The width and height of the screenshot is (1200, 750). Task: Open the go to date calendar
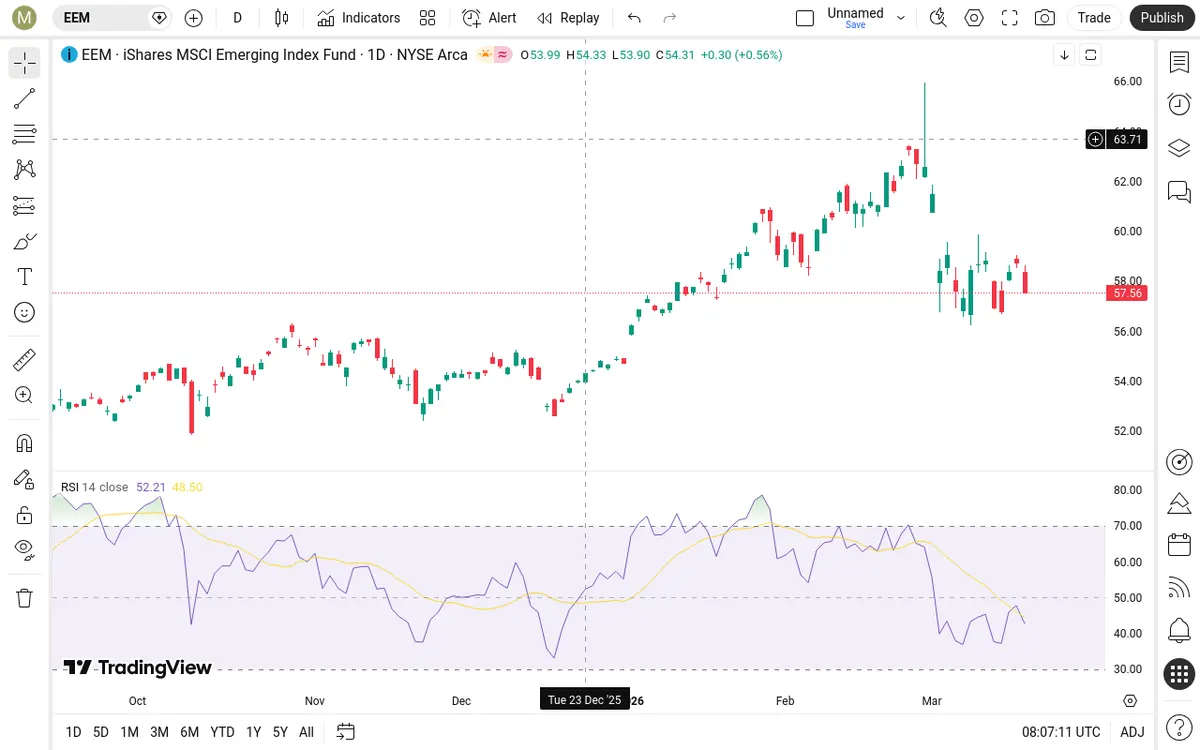pyautogui.click(x=345, y=732)
